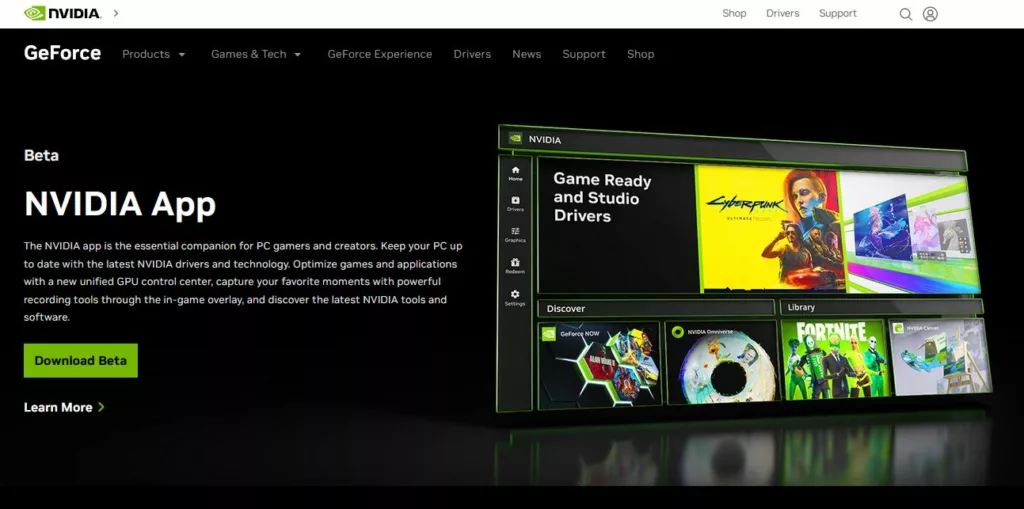Open Shop in GeForce navigation
The height and width of the screenshot is (509, 1024).
point(640,54)
